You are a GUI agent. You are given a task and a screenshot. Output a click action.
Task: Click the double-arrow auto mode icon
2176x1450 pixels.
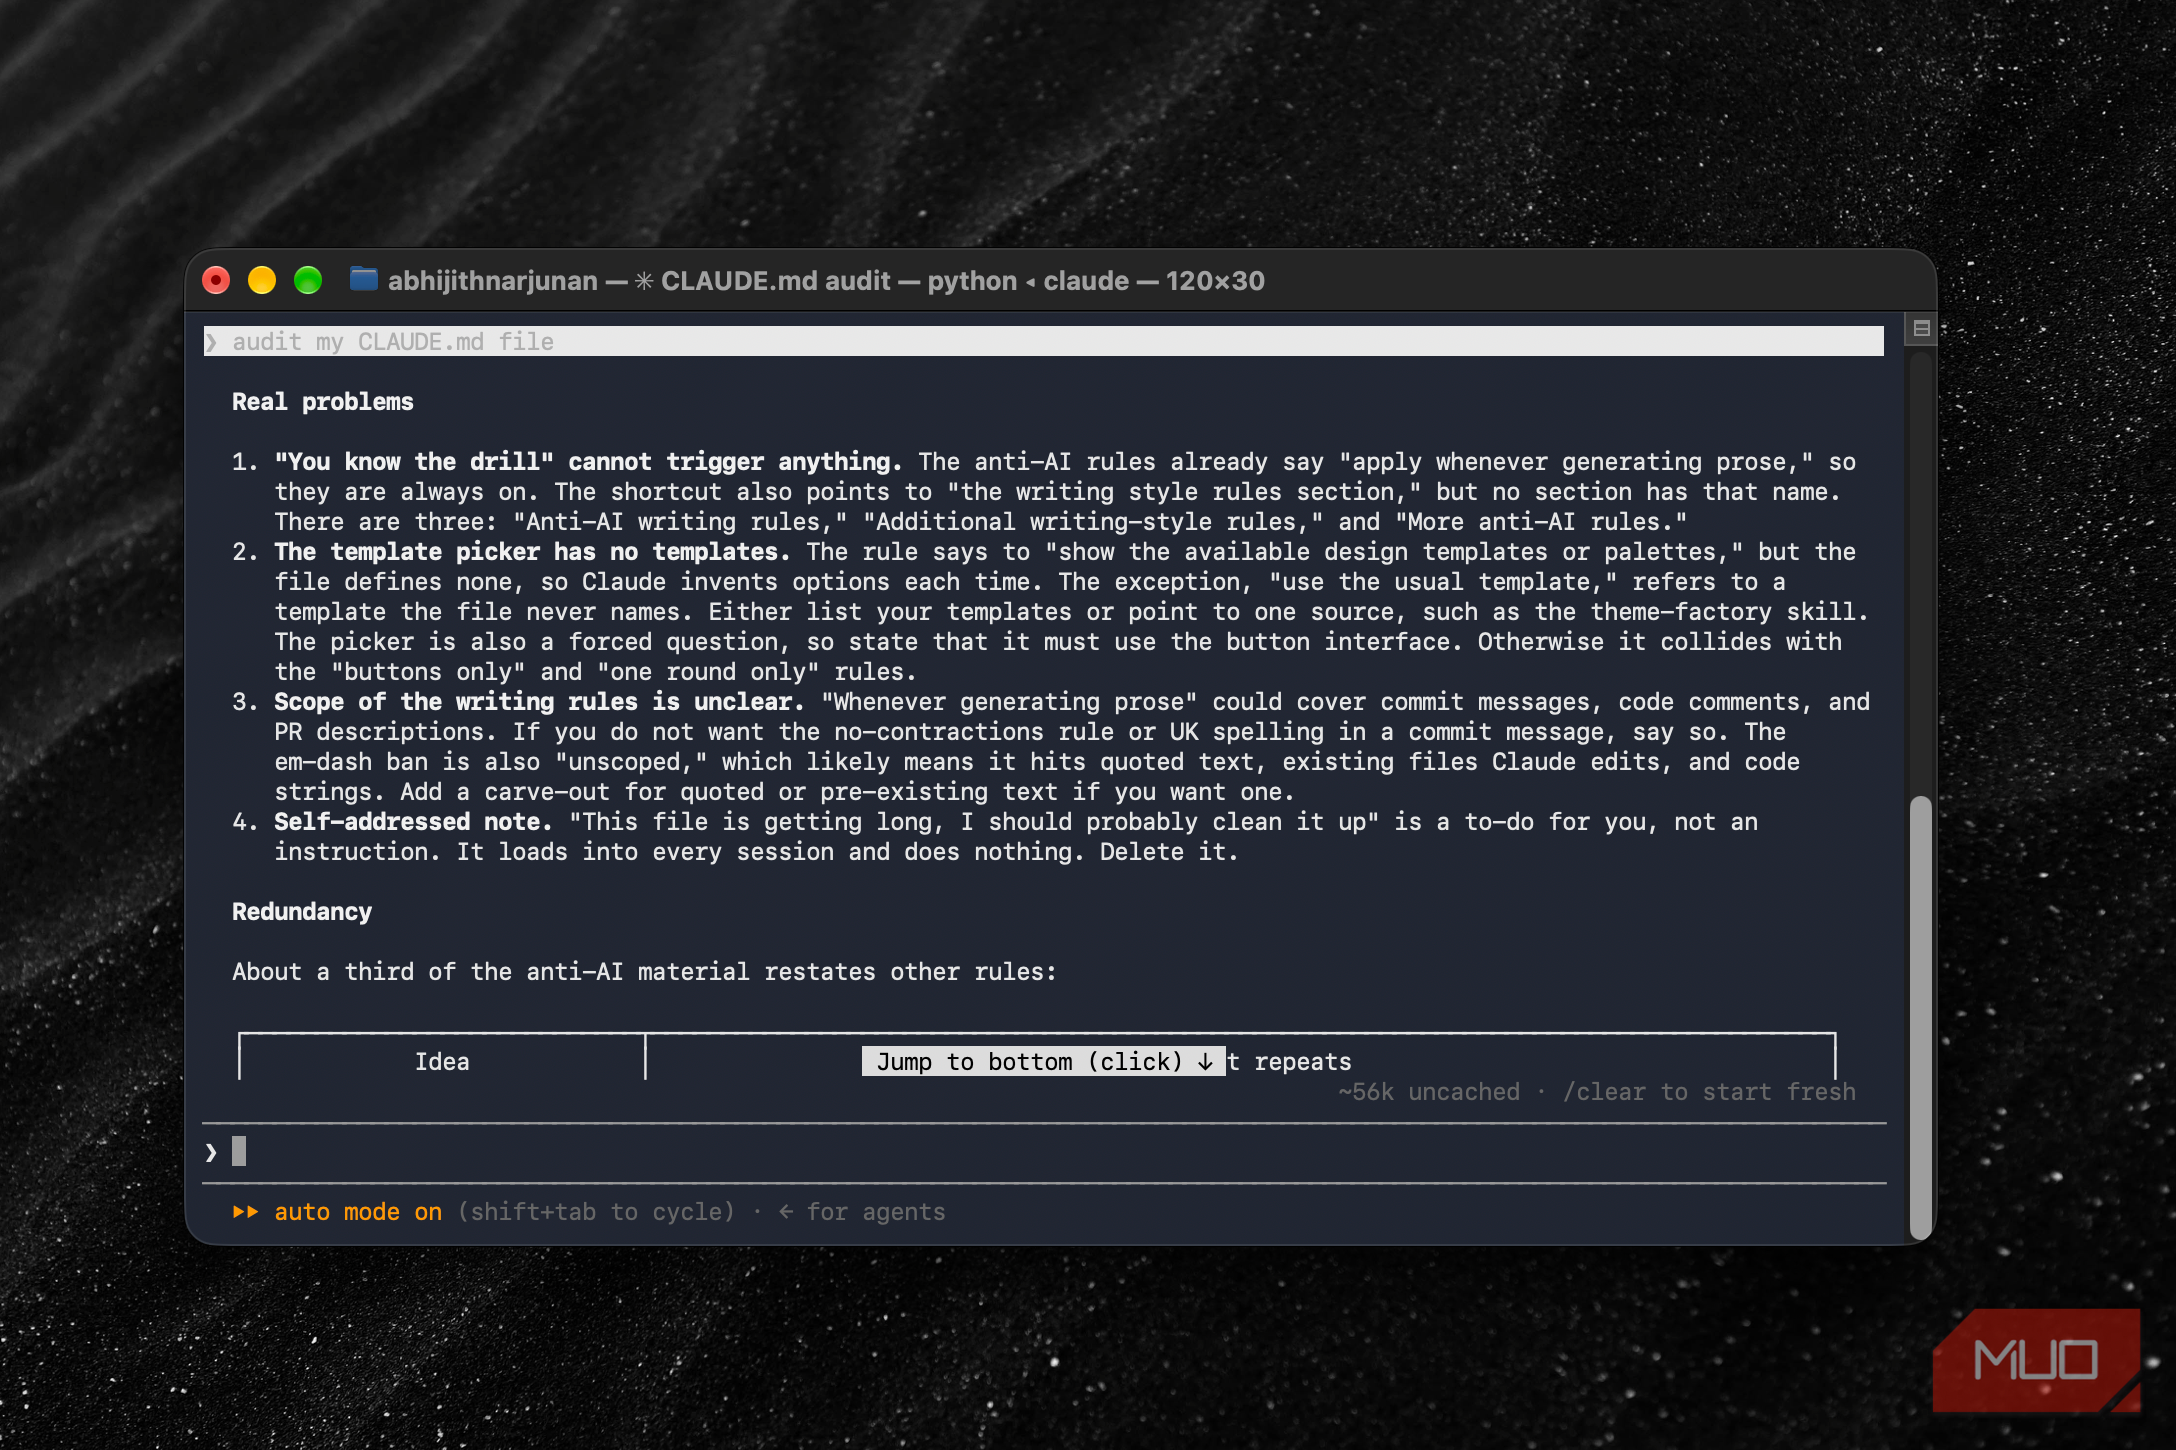click(x=245, y=1212)
